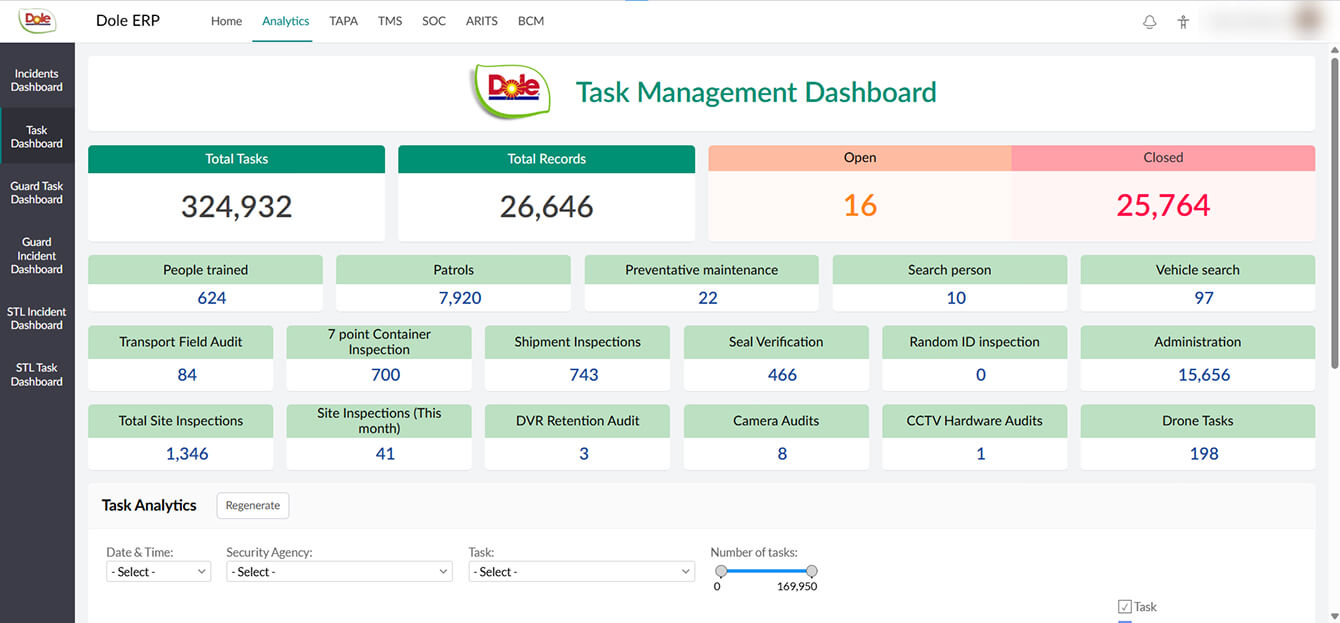Image resolution: width=1340 pixels, height=623 pixels.
Task: Open STL Incident Dashboard
Action: pos(37,318)
